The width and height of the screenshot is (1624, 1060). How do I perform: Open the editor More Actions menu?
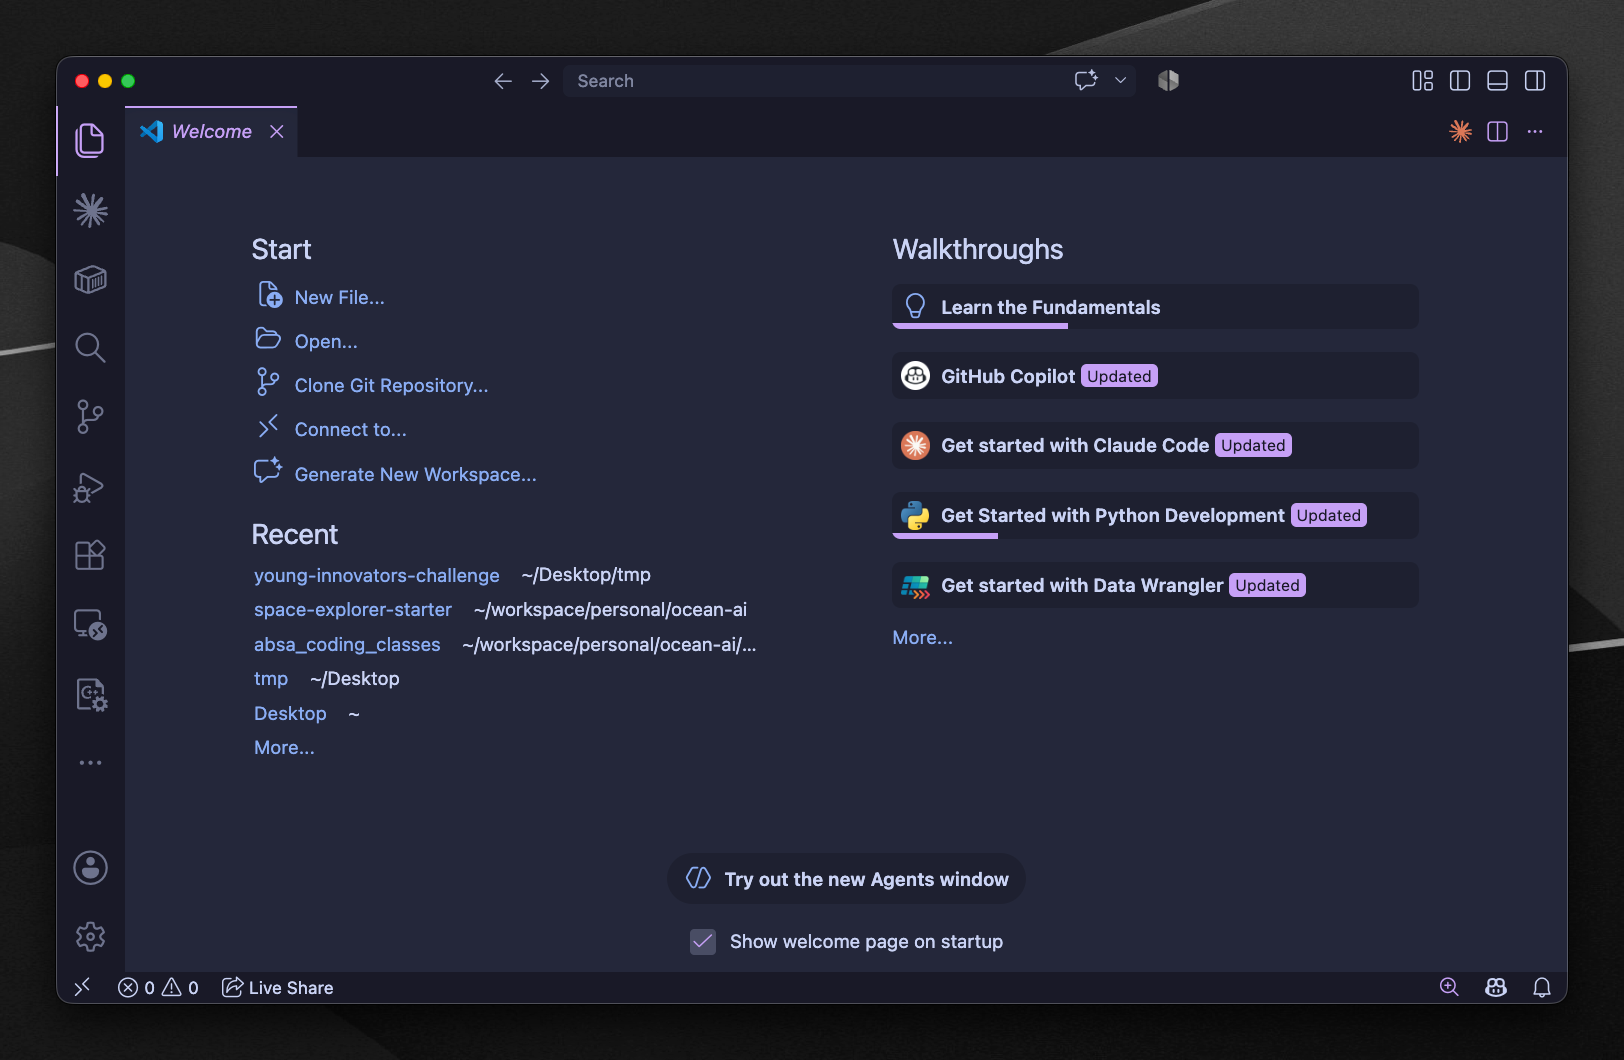pos(1535,131)
